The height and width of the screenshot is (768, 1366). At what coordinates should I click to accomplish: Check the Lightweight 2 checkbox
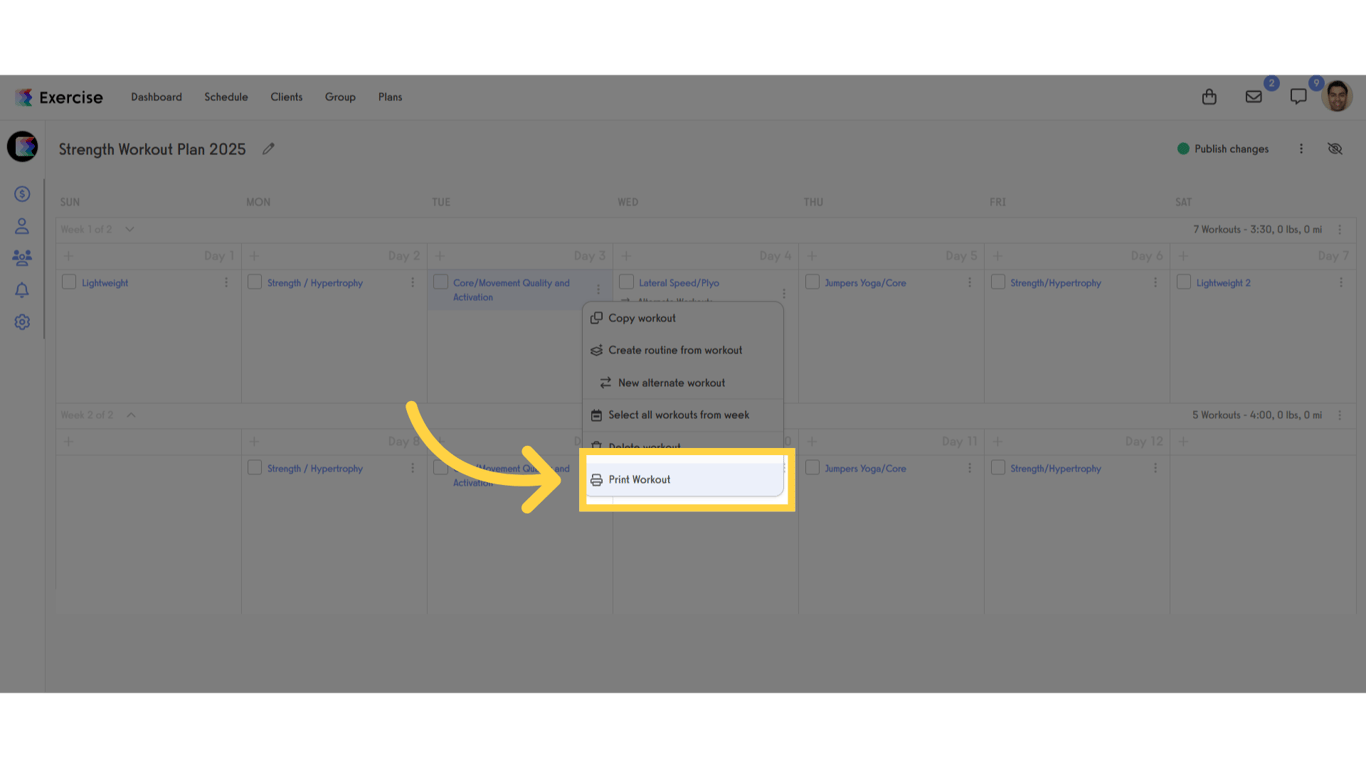[1184, 282]
